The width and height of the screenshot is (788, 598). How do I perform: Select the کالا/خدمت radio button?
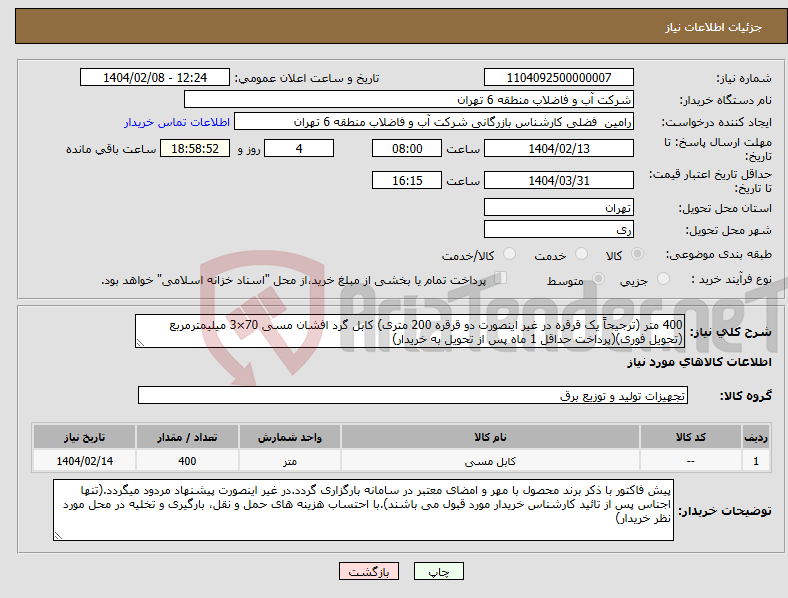pyautogui.click(x=510, y=254)
